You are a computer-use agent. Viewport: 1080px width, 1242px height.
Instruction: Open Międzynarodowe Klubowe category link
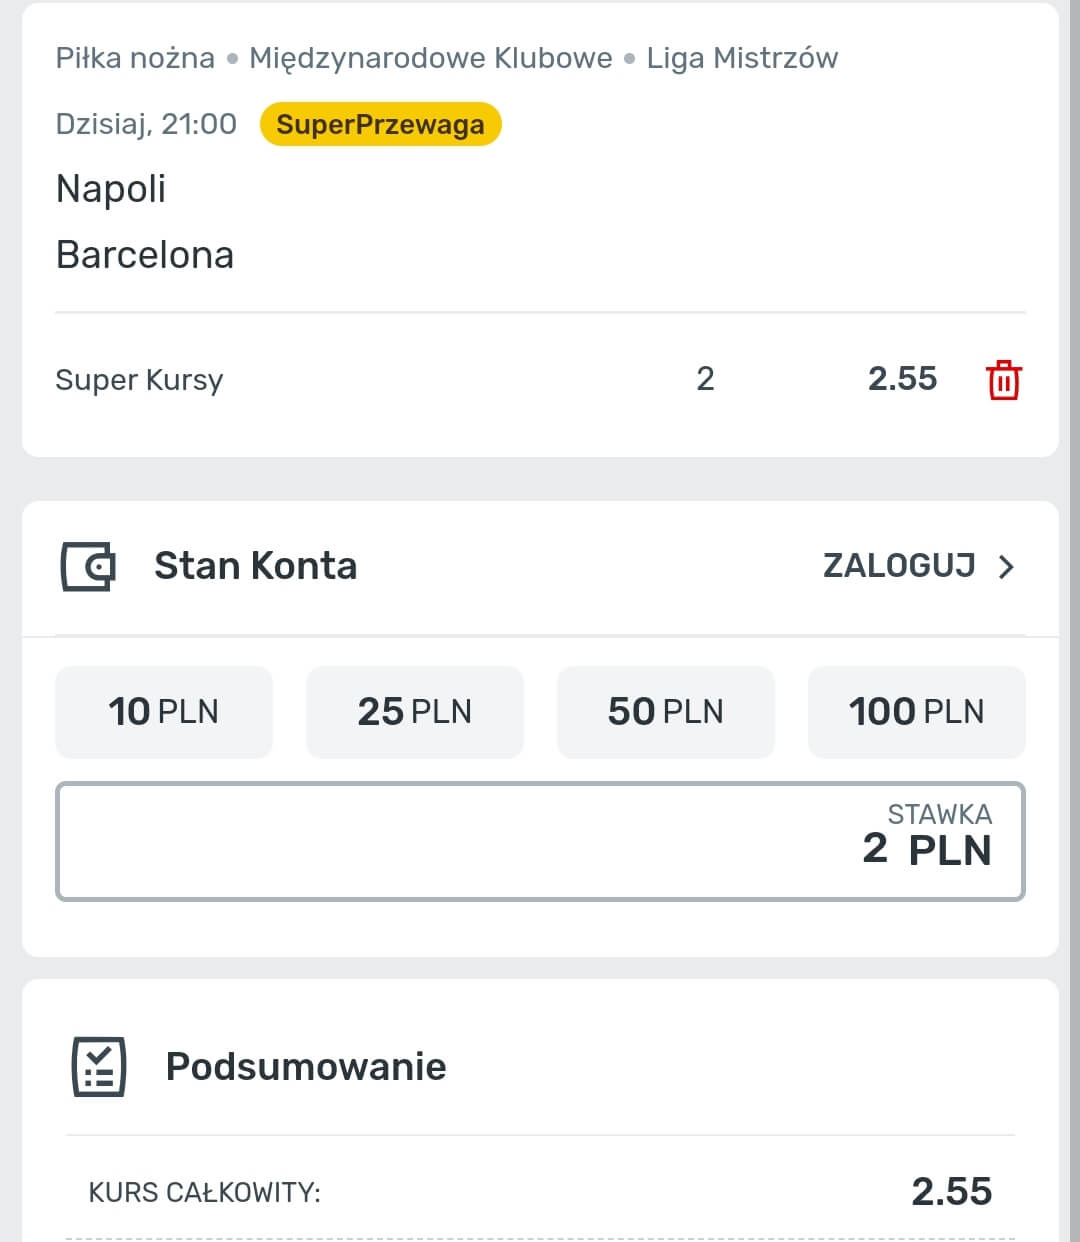430,58
